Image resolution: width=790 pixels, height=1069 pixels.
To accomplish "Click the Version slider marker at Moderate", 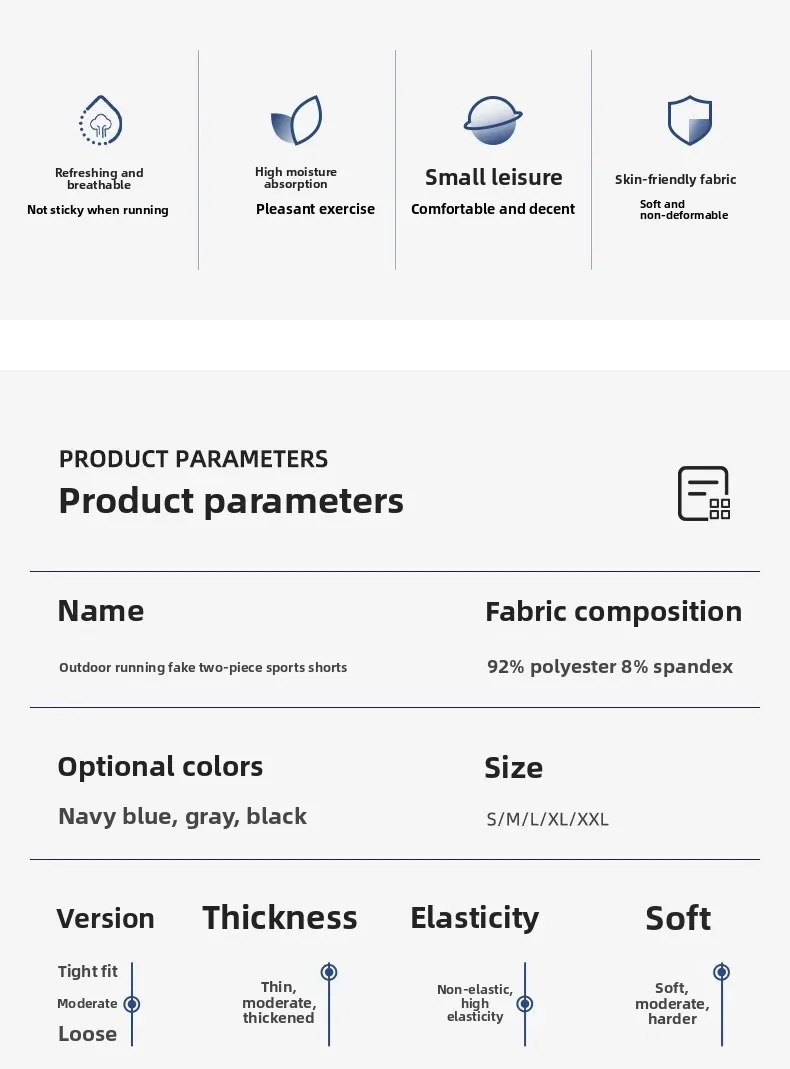I will click(x=132, y=1004).
